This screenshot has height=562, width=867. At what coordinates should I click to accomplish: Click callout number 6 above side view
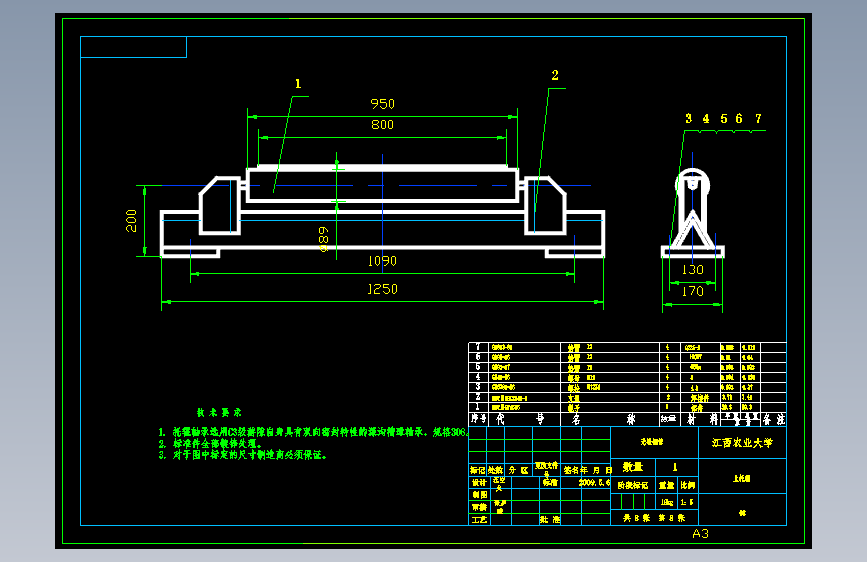(739, 118)
